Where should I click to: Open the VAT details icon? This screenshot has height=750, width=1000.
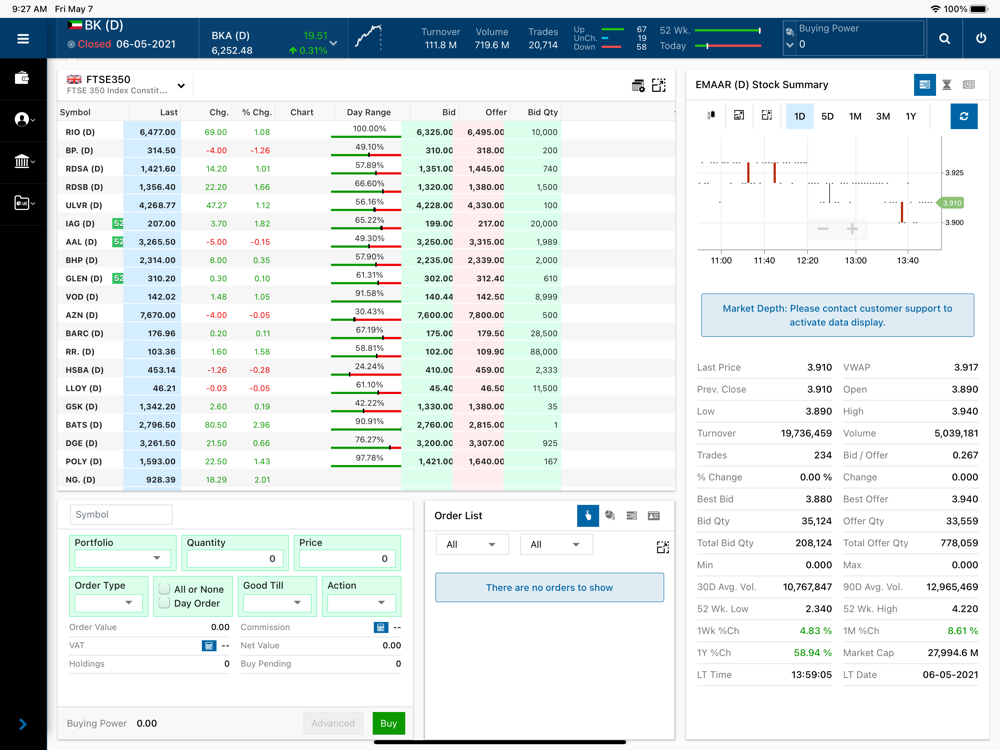pos(209,646)
